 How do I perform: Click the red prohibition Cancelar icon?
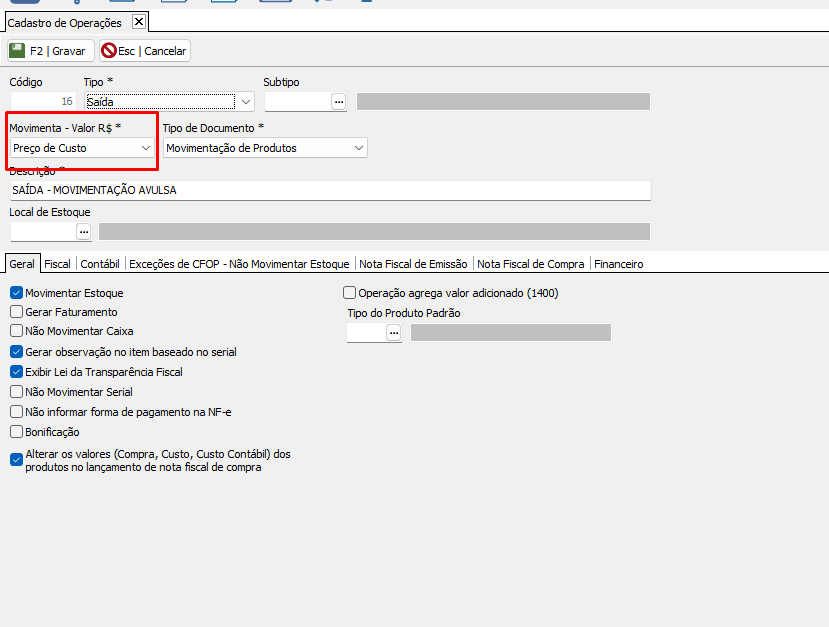(108, 50)
